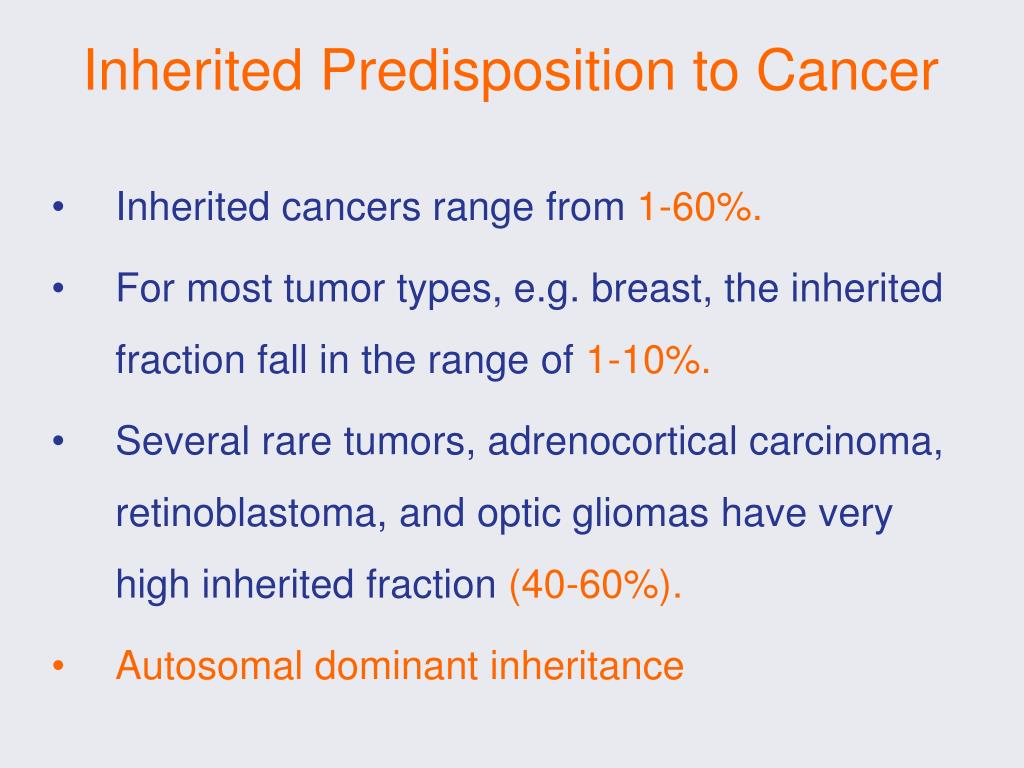Click the slide title Inherited Predisposition to Cancer
Screen dimensions: 1024x768
click(511, 71)
